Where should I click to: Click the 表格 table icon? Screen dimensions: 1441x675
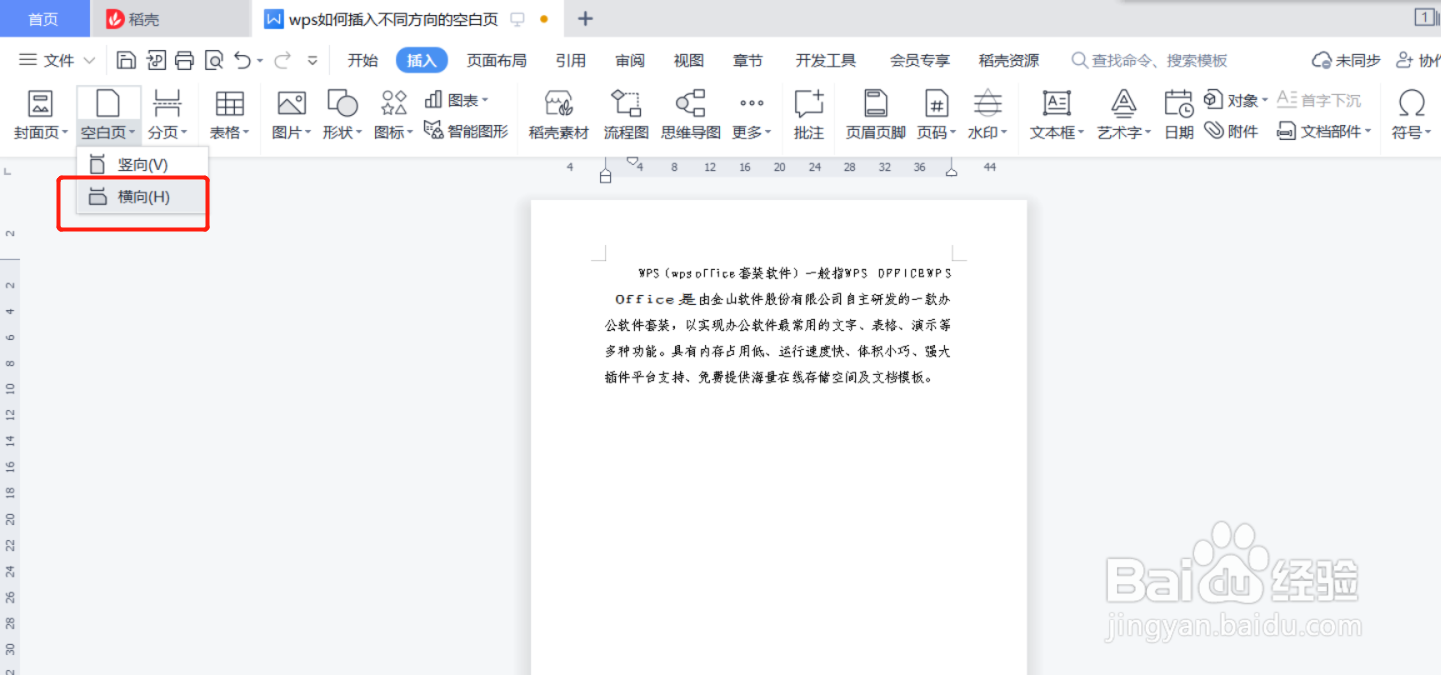pos(229,103)
